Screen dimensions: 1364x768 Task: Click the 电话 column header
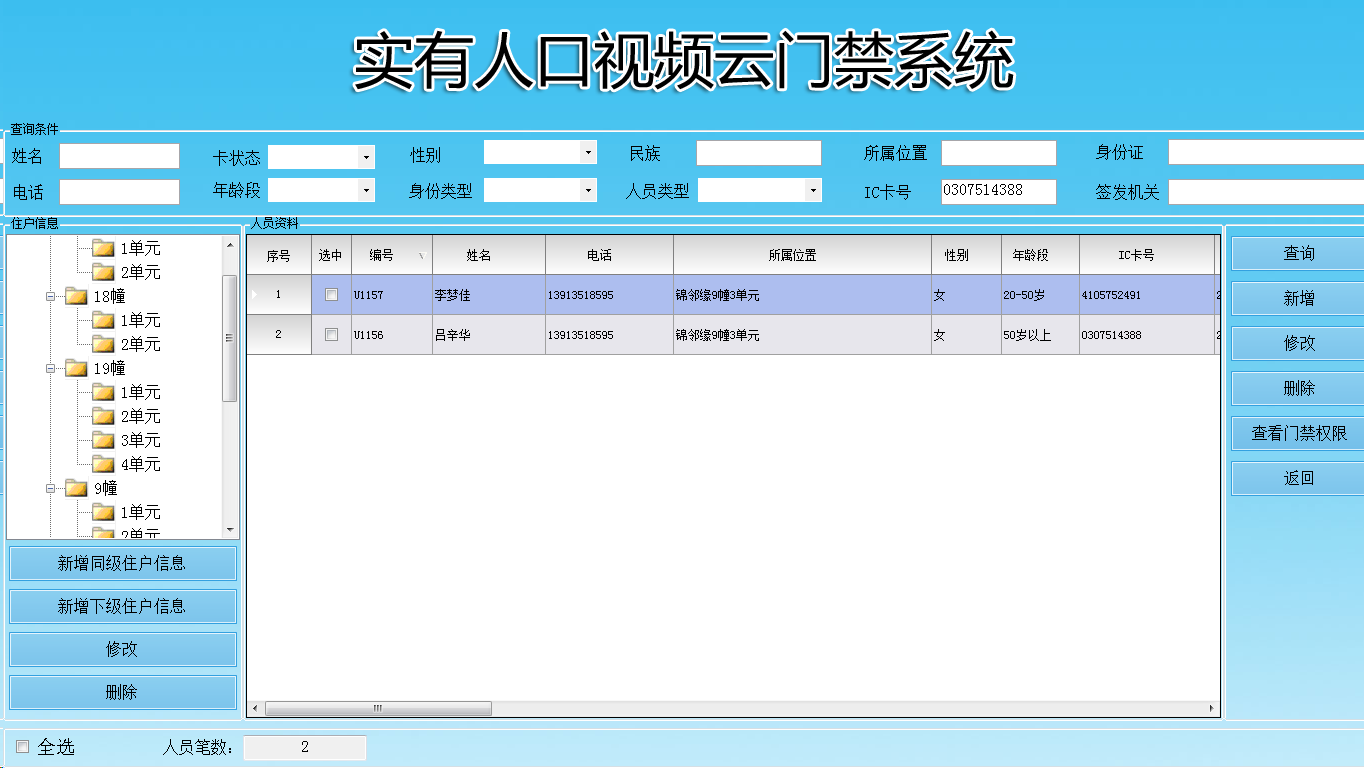pyautogui.click(x=609, y=255)
